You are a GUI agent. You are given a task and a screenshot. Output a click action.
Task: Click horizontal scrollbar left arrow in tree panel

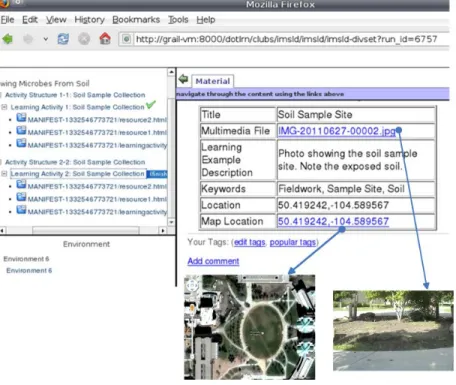[x=3, y=230]
